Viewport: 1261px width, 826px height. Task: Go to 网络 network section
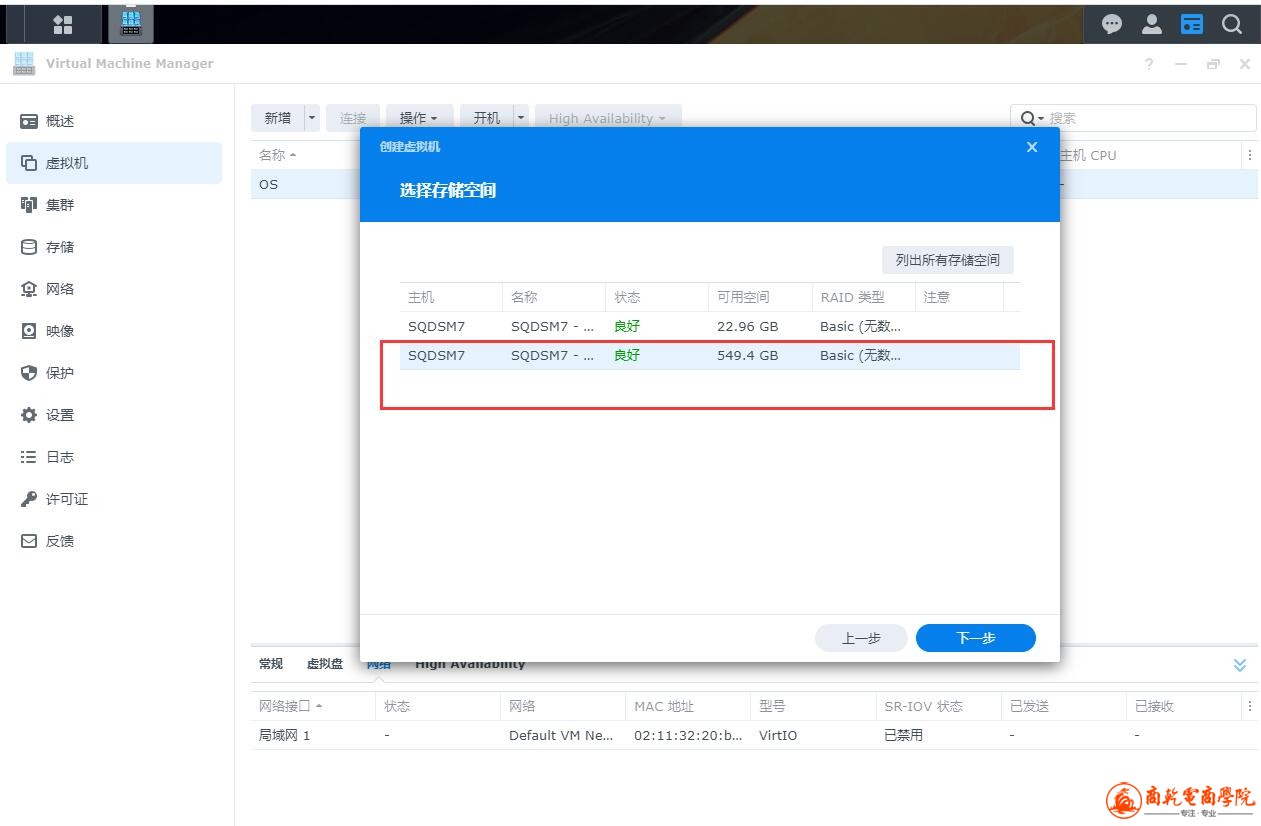click(60, 289)
